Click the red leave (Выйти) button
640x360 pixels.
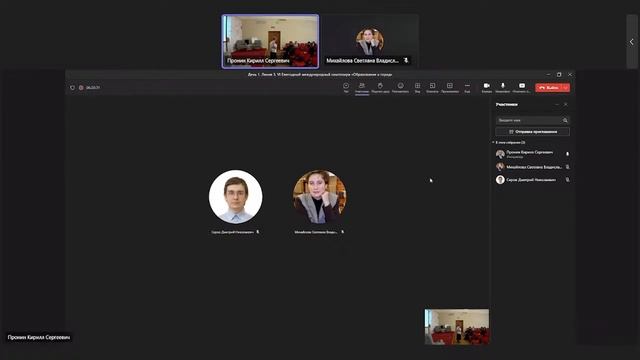[x=549, y=88]
